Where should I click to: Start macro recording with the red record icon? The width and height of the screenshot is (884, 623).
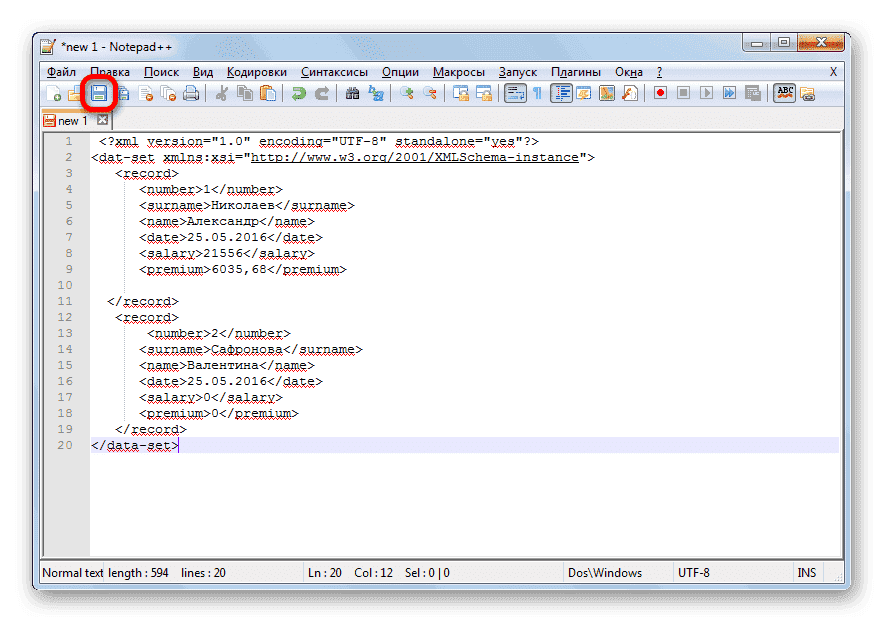(x=661, y=93)
